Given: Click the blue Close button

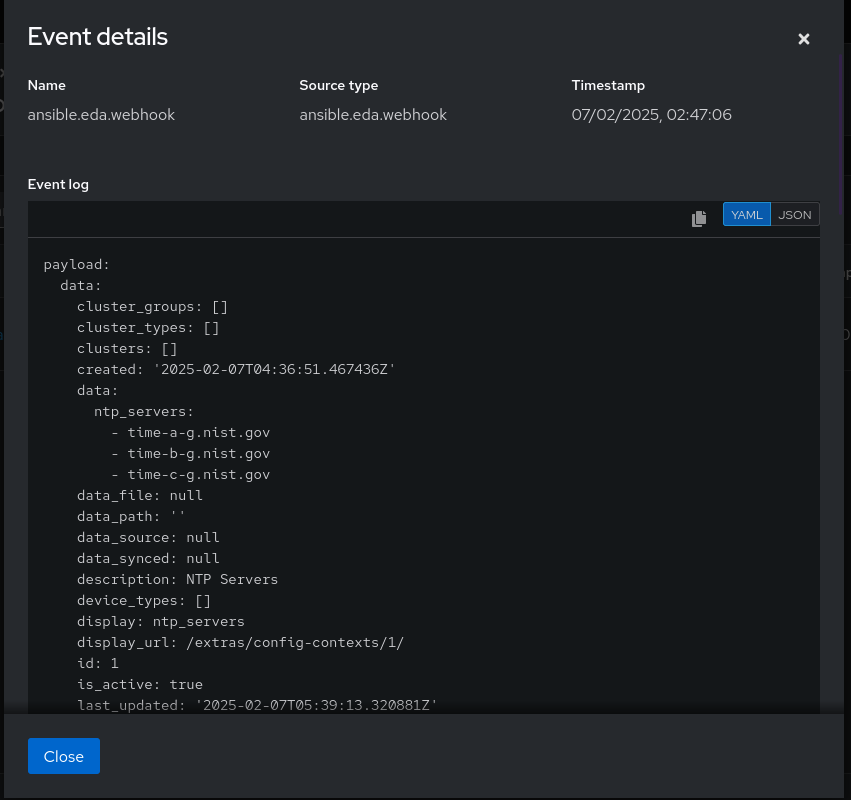Looking at the screenshot, I should point(63,756).
